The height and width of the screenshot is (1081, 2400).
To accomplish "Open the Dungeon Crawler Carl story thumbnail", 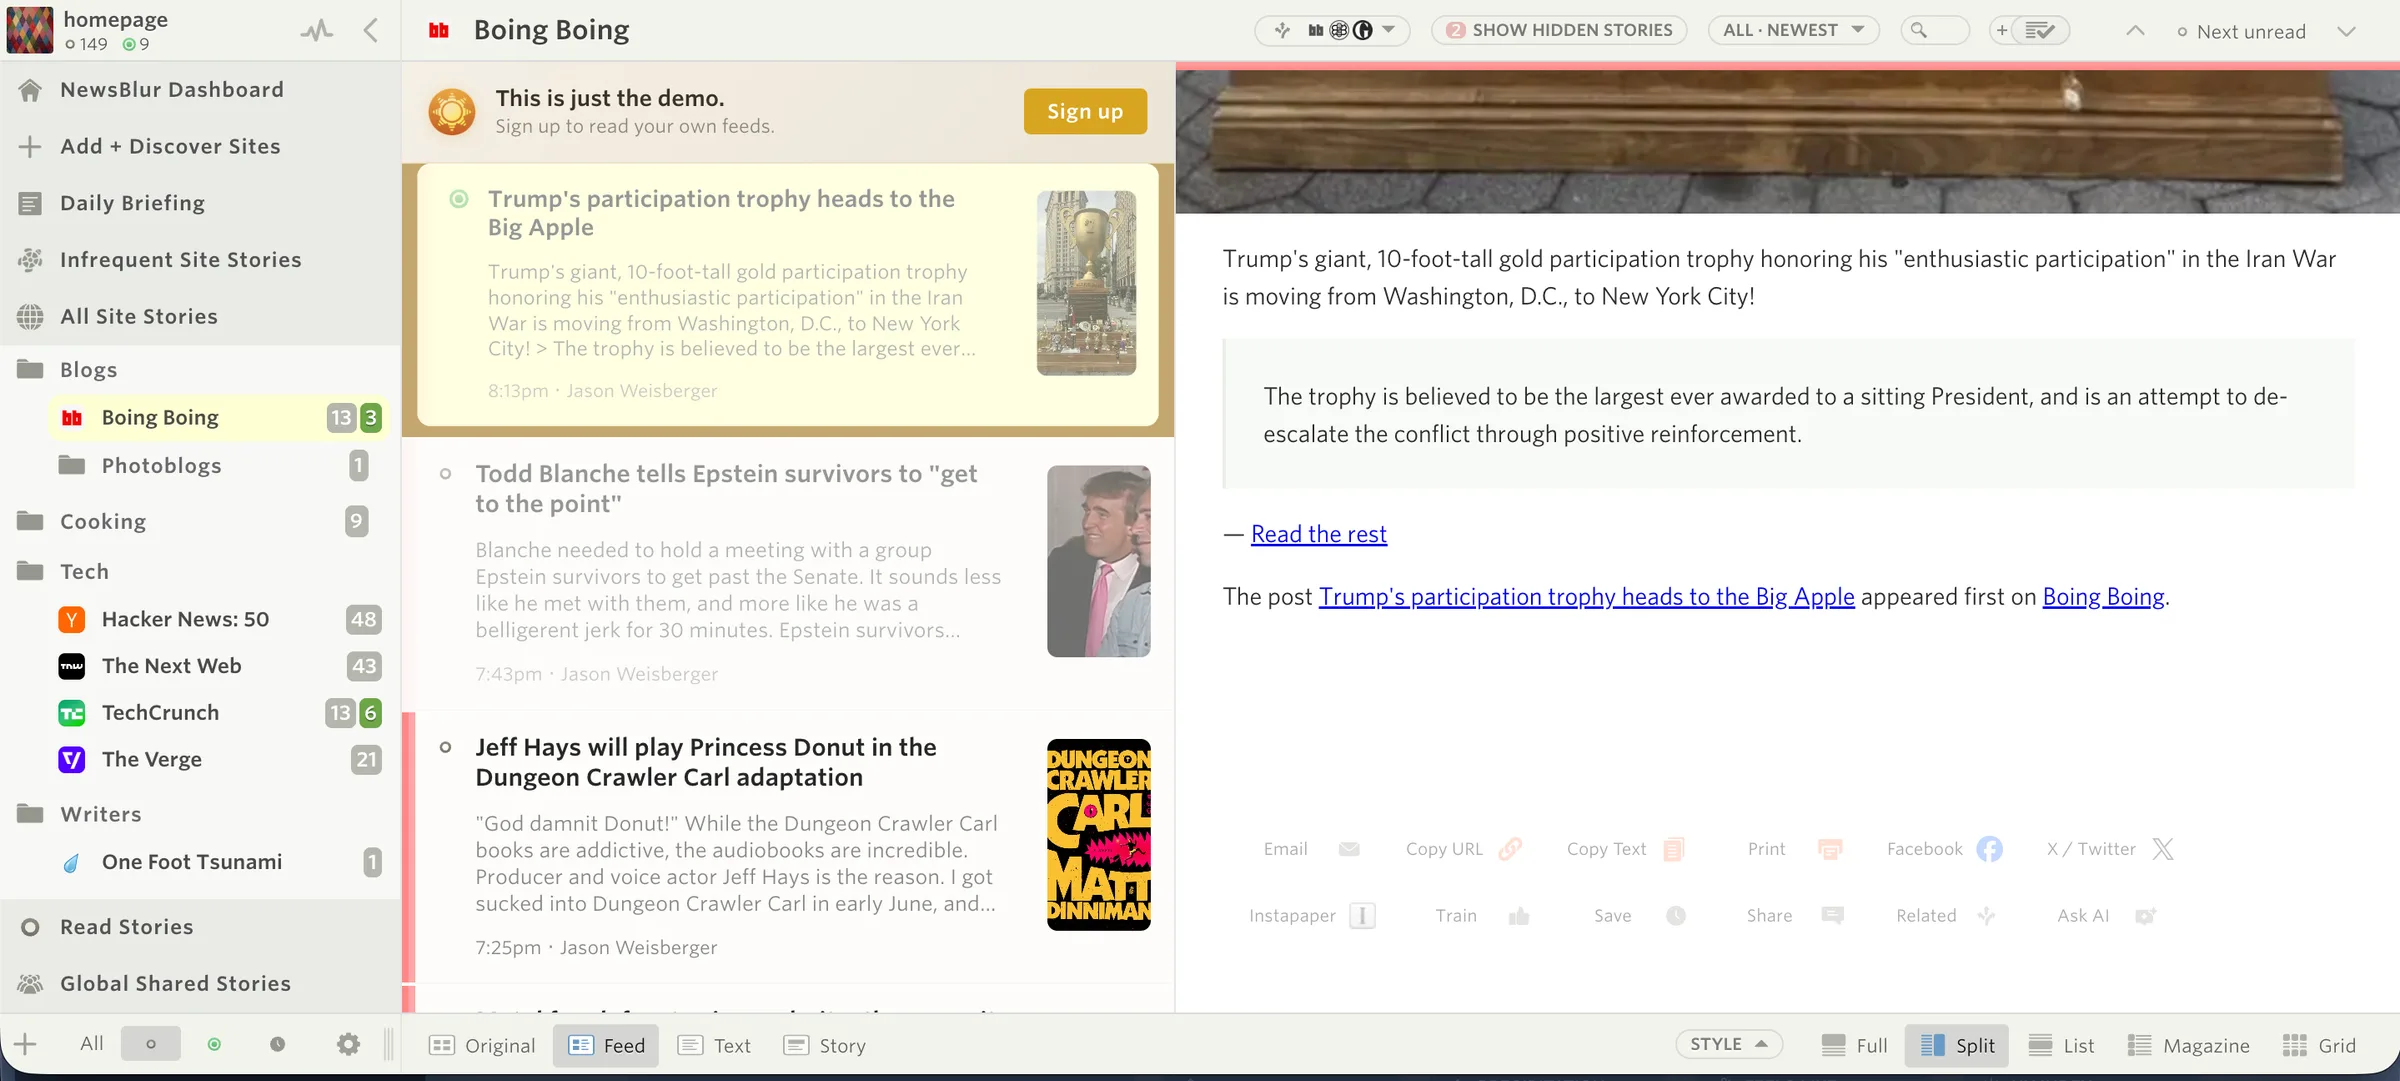I will 1099,835.
